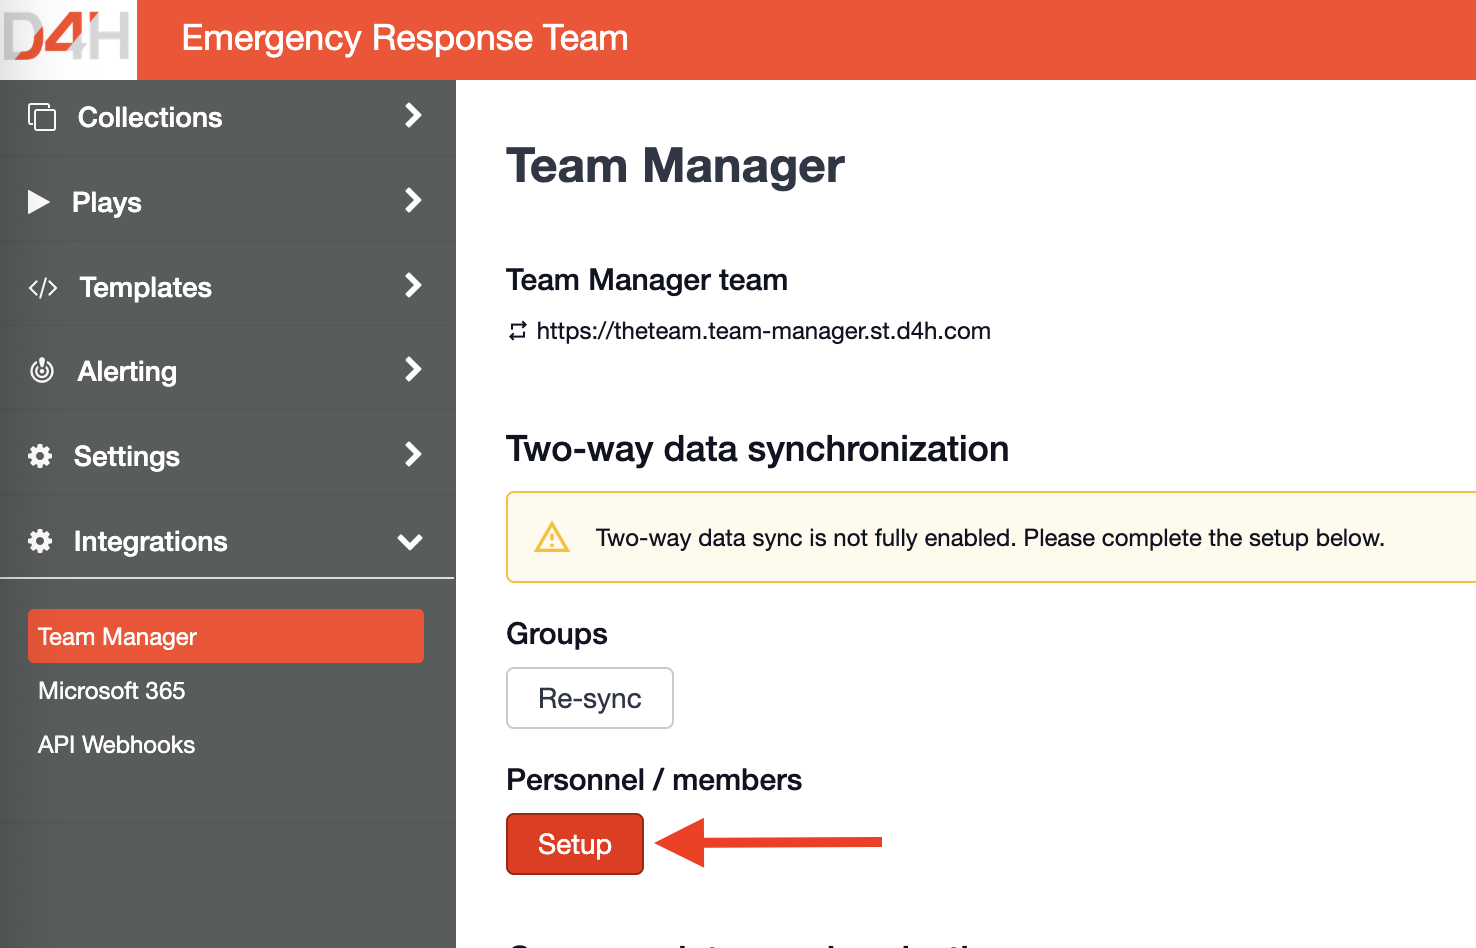
Task: Click the D4H logo
Action: 67,39
